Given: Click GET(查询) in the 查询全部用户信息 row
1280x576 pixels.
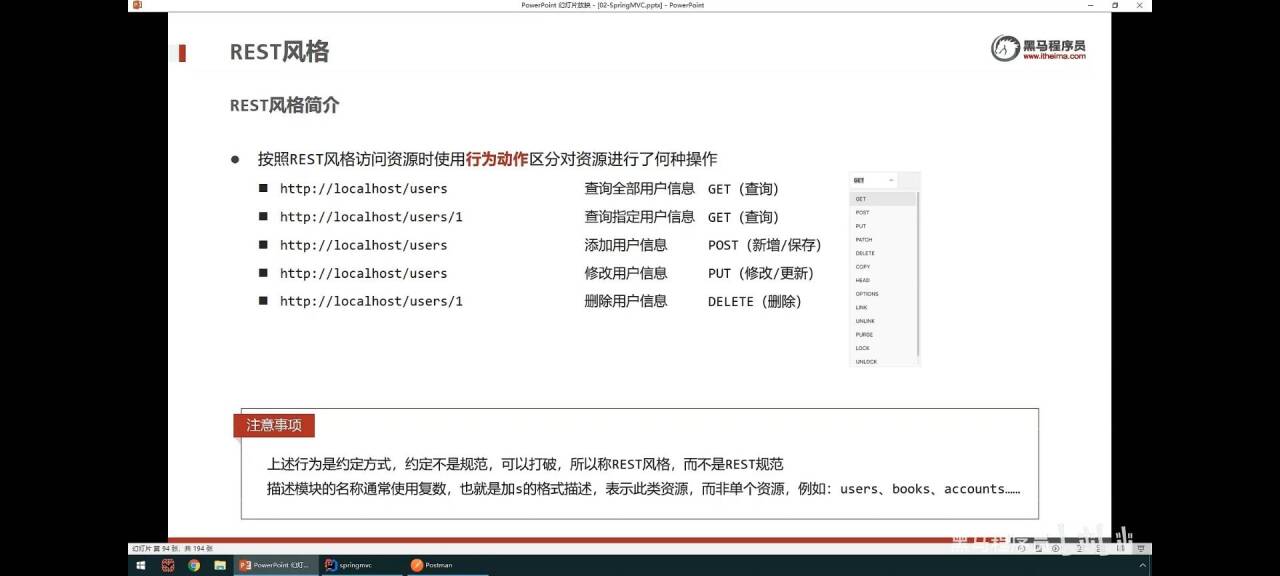Looking at the screenshot, I should 743,188.
